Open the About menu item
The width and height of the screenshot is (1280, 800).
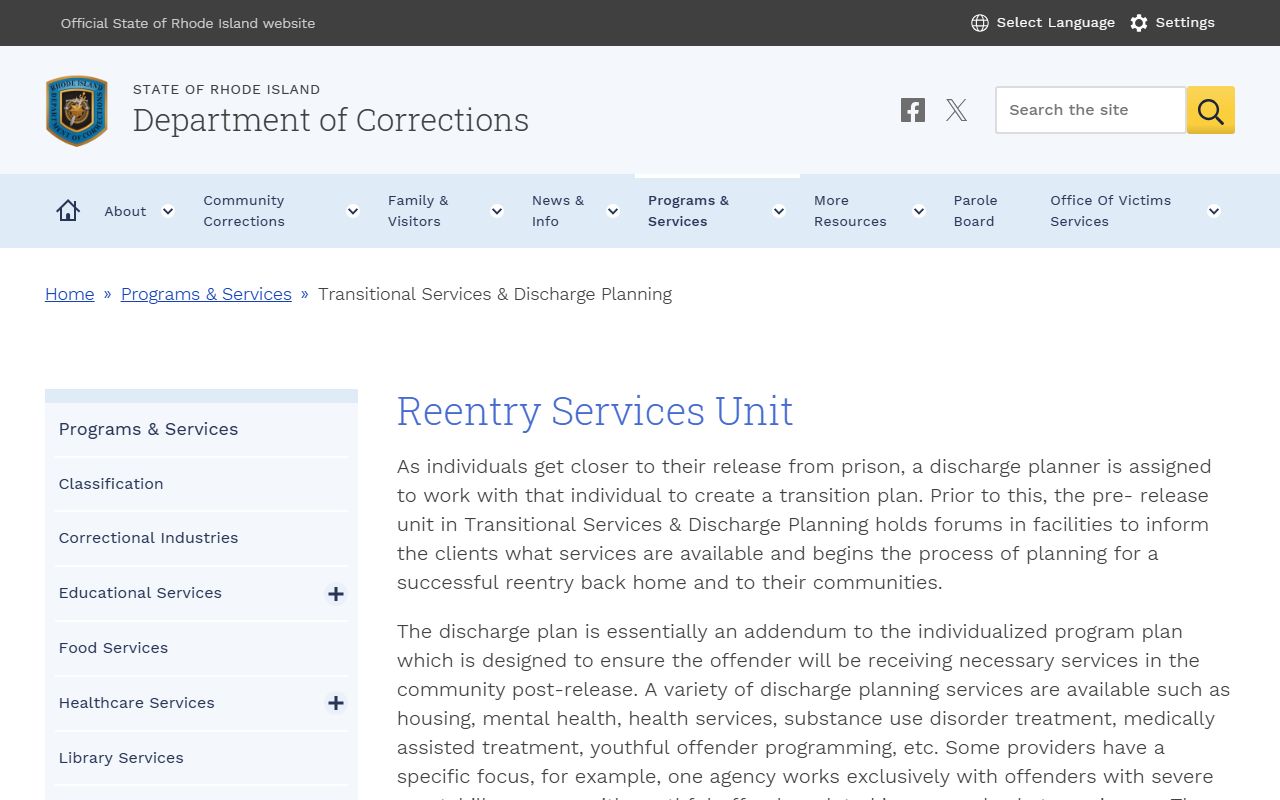125,211
